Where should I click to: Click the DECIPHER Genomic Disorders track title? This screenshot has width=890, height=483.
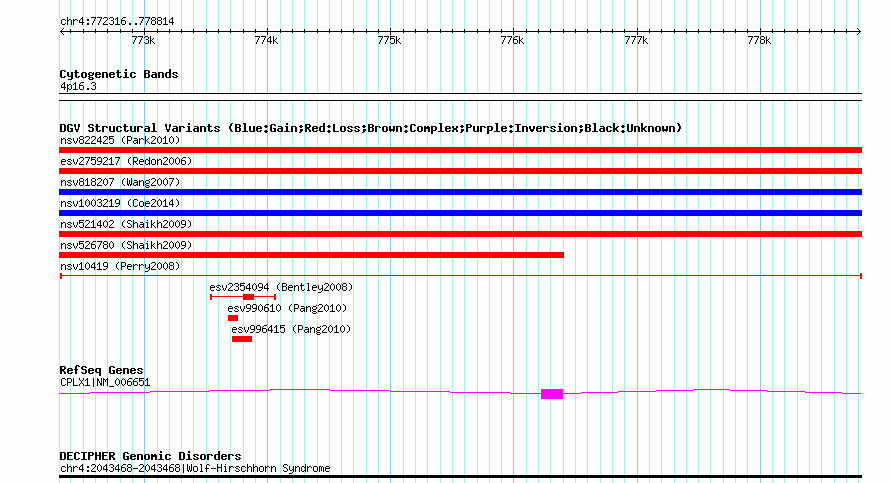[150, 456]
